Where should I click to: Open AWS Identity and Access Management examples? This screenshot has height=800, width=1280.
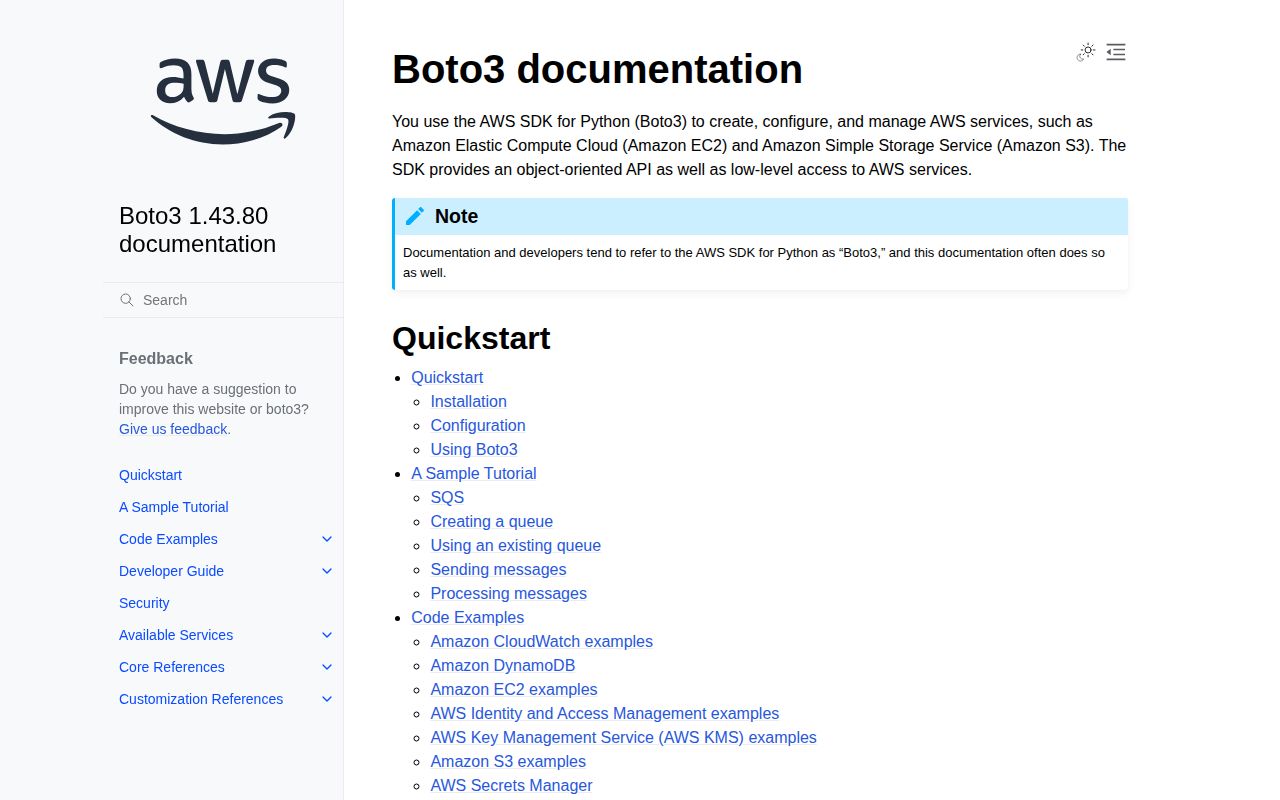point(605,713)
